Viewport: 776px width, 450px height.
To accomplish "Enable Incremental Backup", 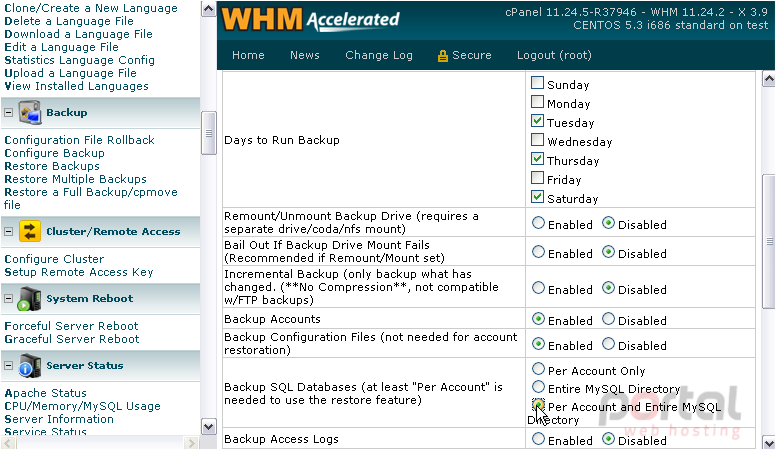I will click(x=538, y=288).
